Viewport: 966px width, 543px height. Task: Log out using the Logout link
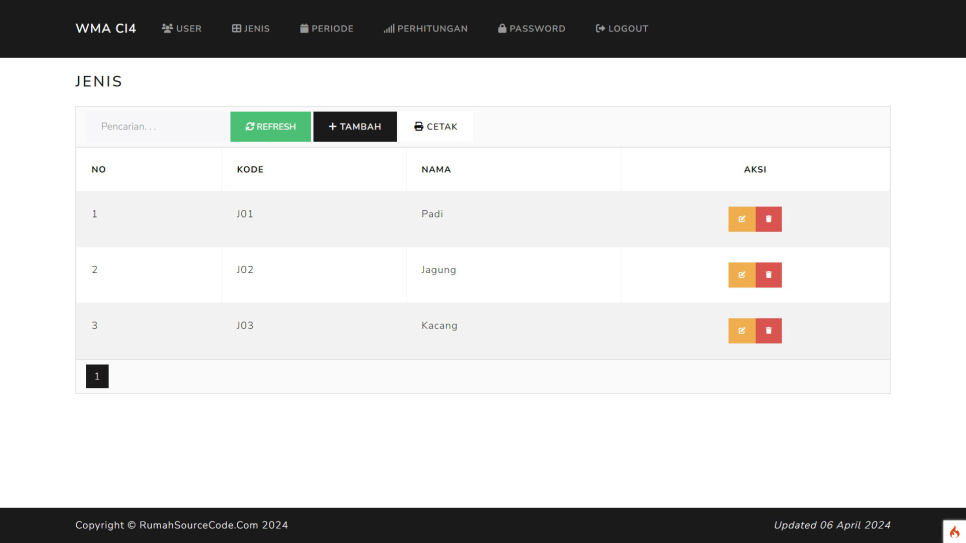pyautogui.click(x=622, y=29)
